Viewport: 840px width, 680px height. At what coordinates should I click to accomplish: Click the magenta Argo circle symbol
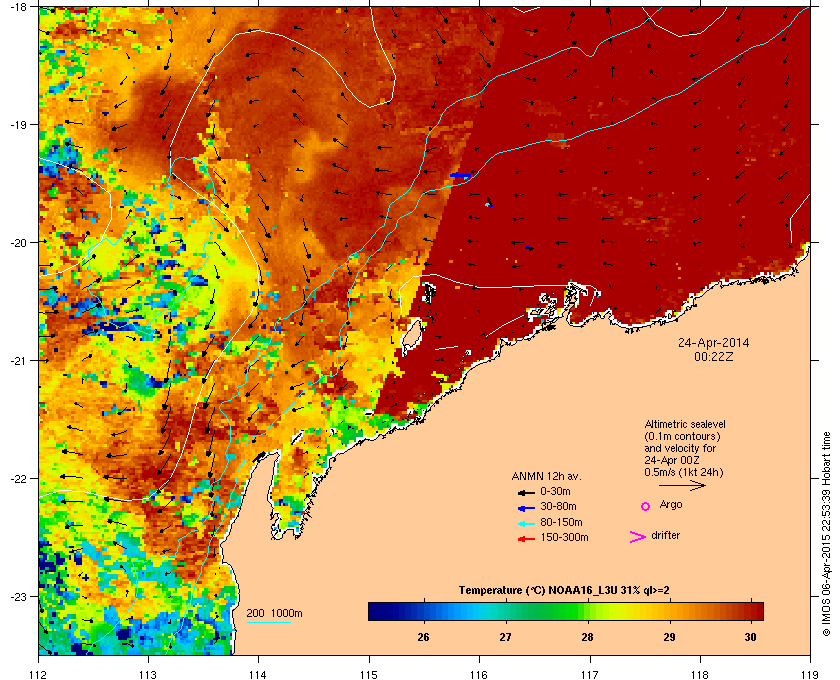[x=646, y=506]
